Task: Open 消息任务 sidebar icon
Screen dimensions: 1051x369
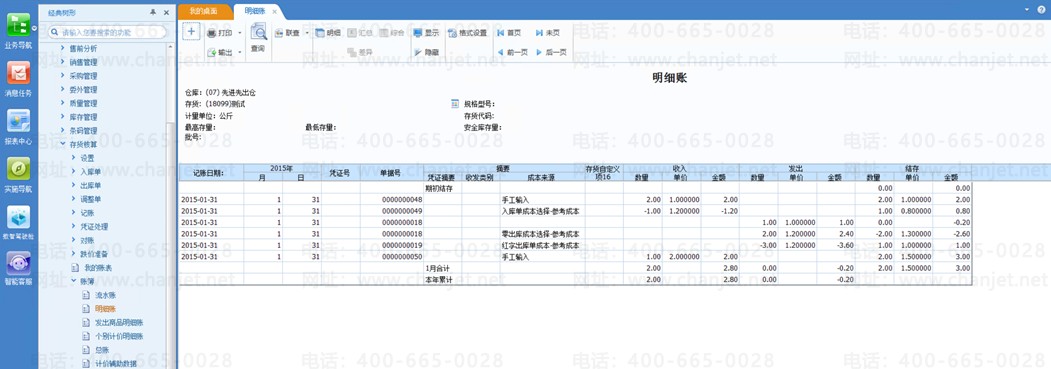Action: pos(18,78)
